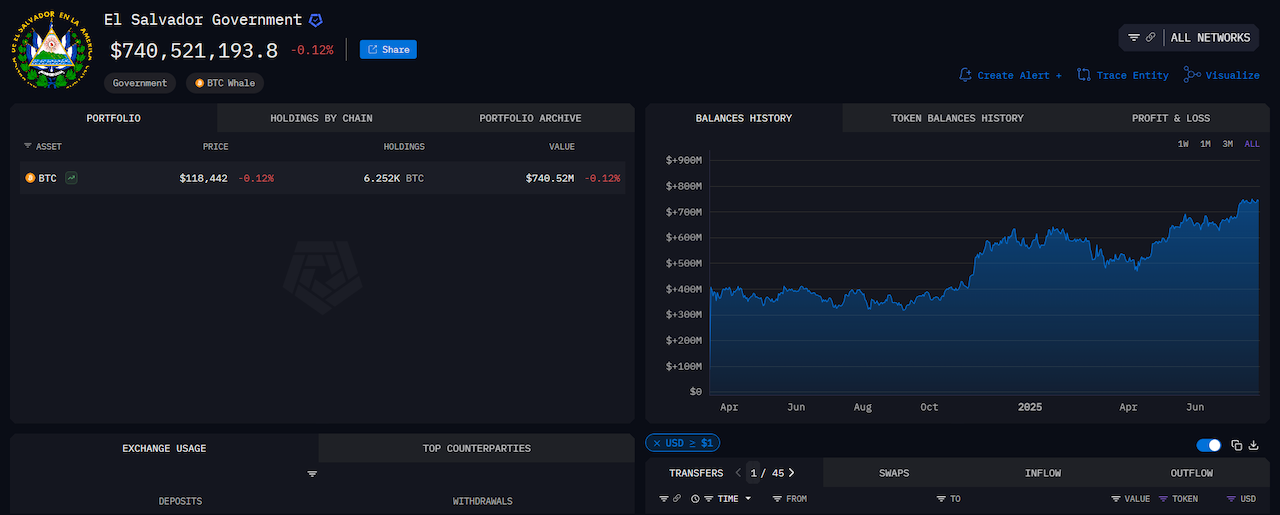Click the El Salvador coat of arms logo
This screenshot has height=515, width=1280.
pyautogui.click(x=50, y=51)
